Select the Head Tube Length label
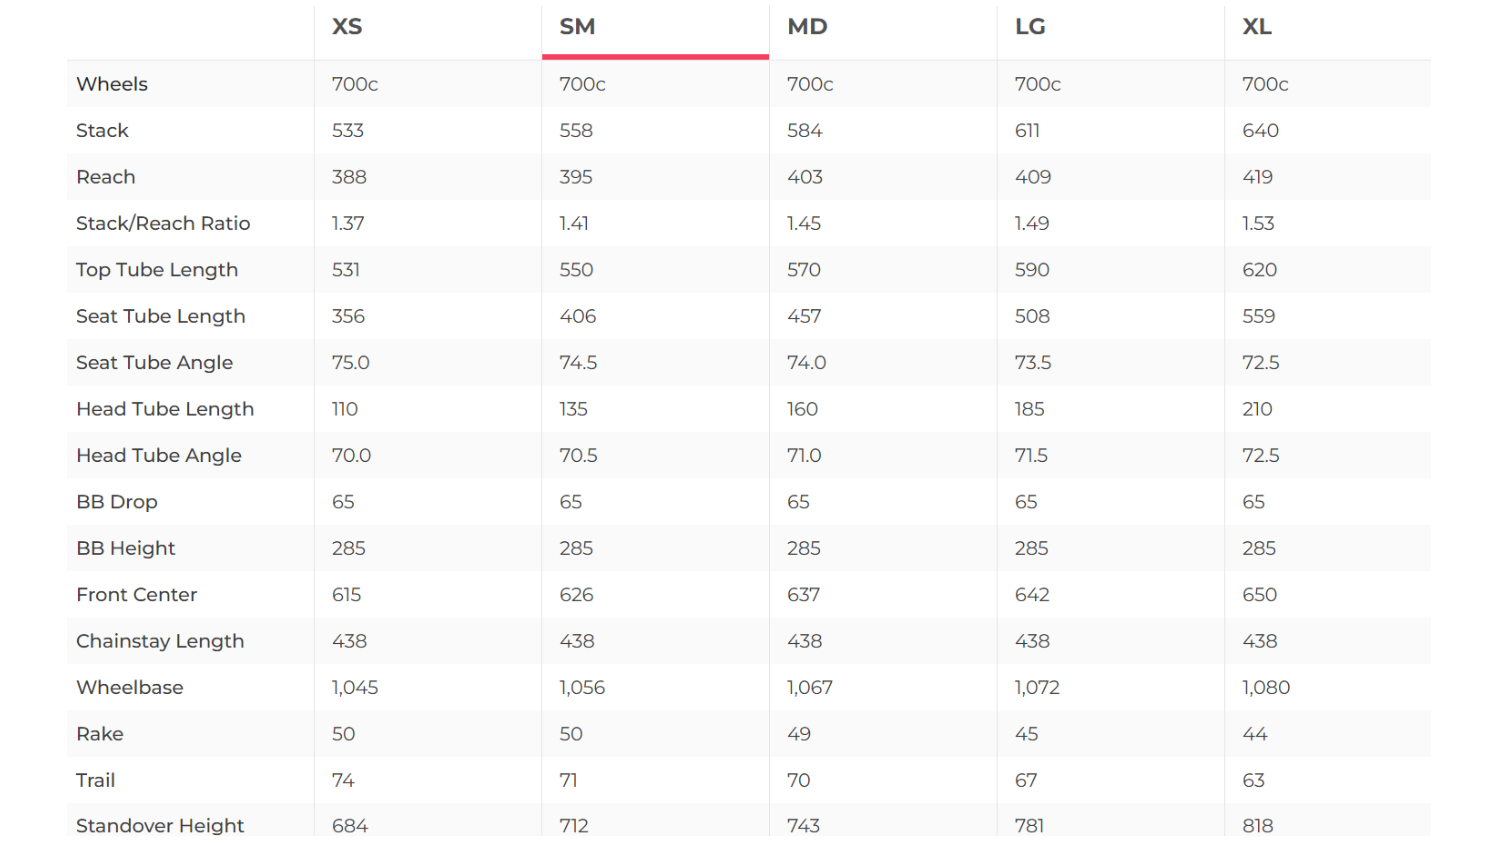 [165, 409]
